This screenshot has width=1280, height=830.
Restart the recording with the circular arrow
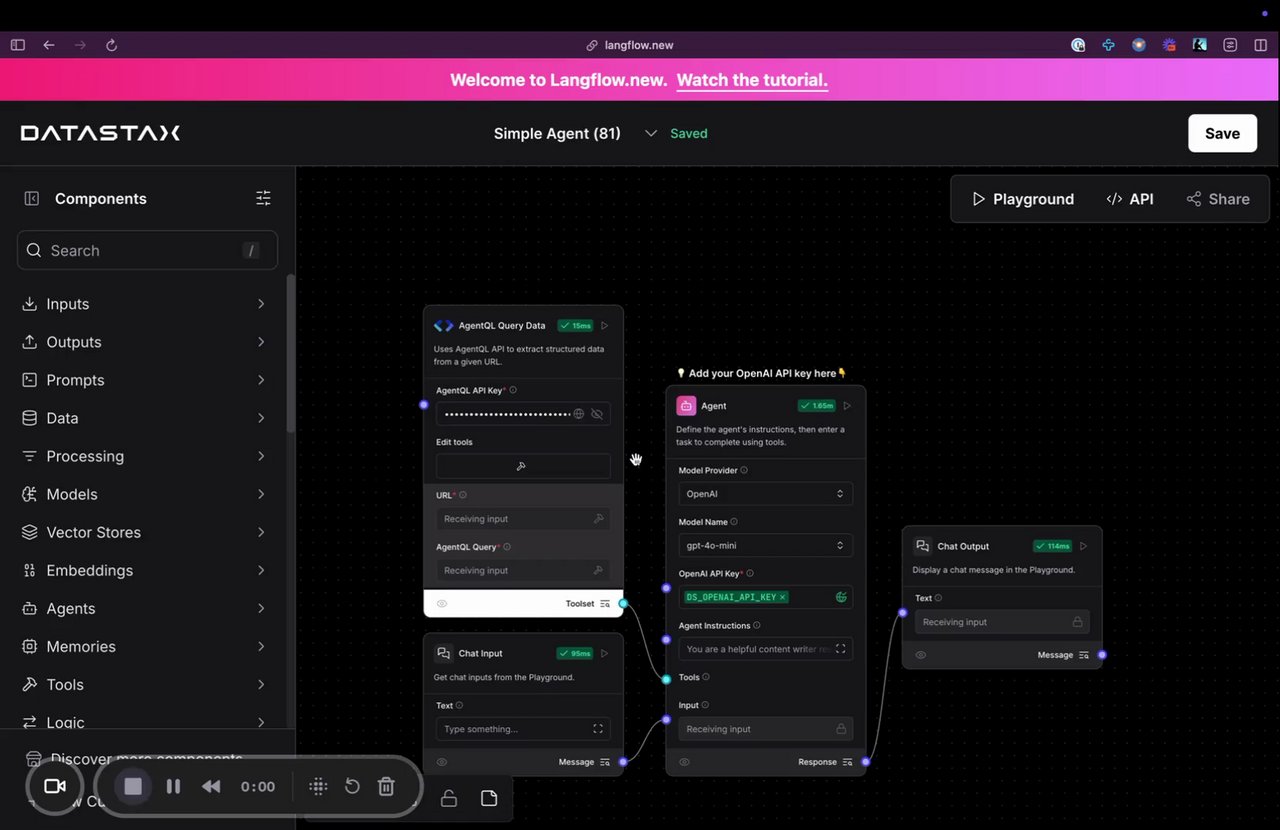[352, 786]
